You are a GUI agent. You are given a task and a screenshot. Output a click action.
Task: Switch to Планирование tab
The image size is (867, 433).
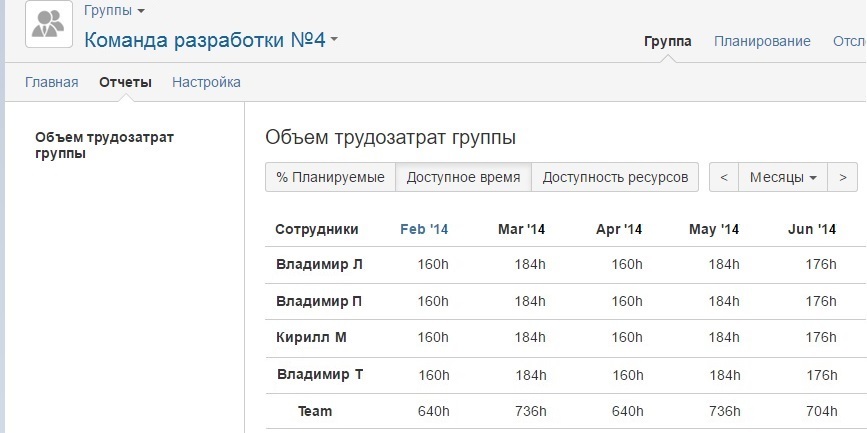tap(762, 41)
